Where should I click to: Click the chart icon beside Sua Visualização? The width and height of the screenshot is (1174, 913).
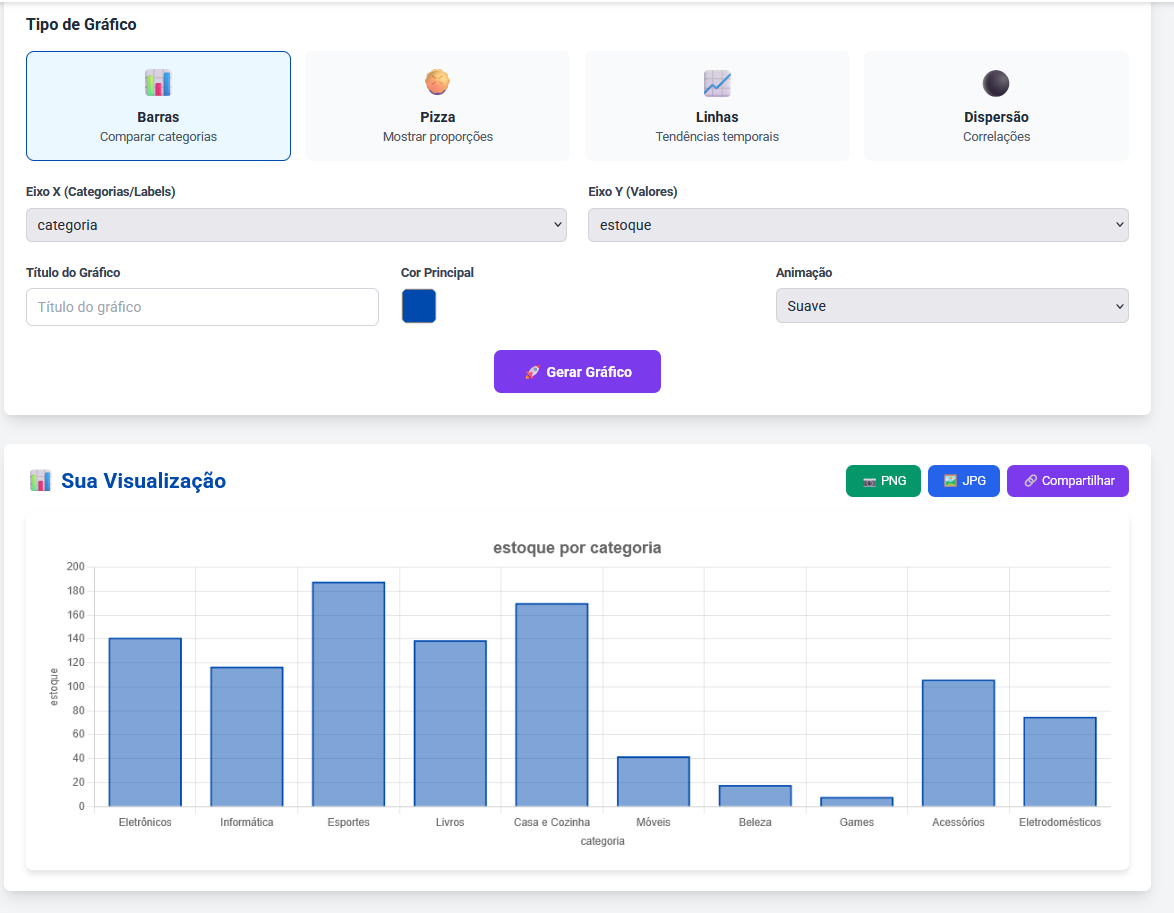pyautogui.click(x=40, y=481)
